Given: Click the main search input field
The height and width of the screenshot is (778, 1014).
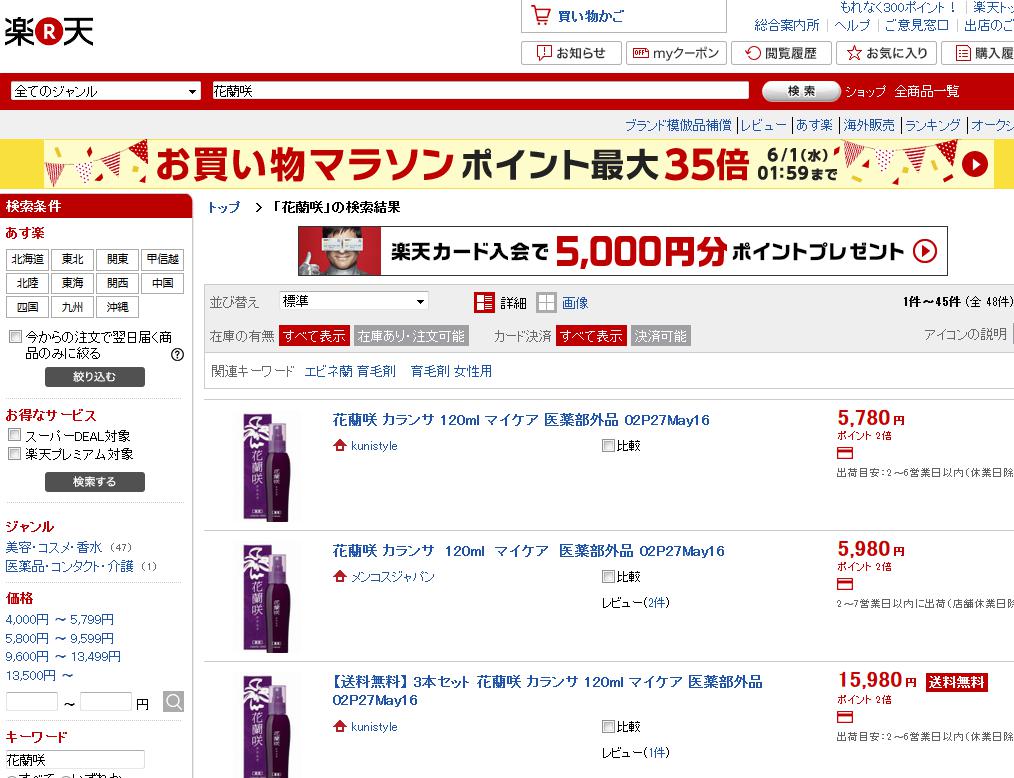Looking at the screenshot, I should coord(480,91).
